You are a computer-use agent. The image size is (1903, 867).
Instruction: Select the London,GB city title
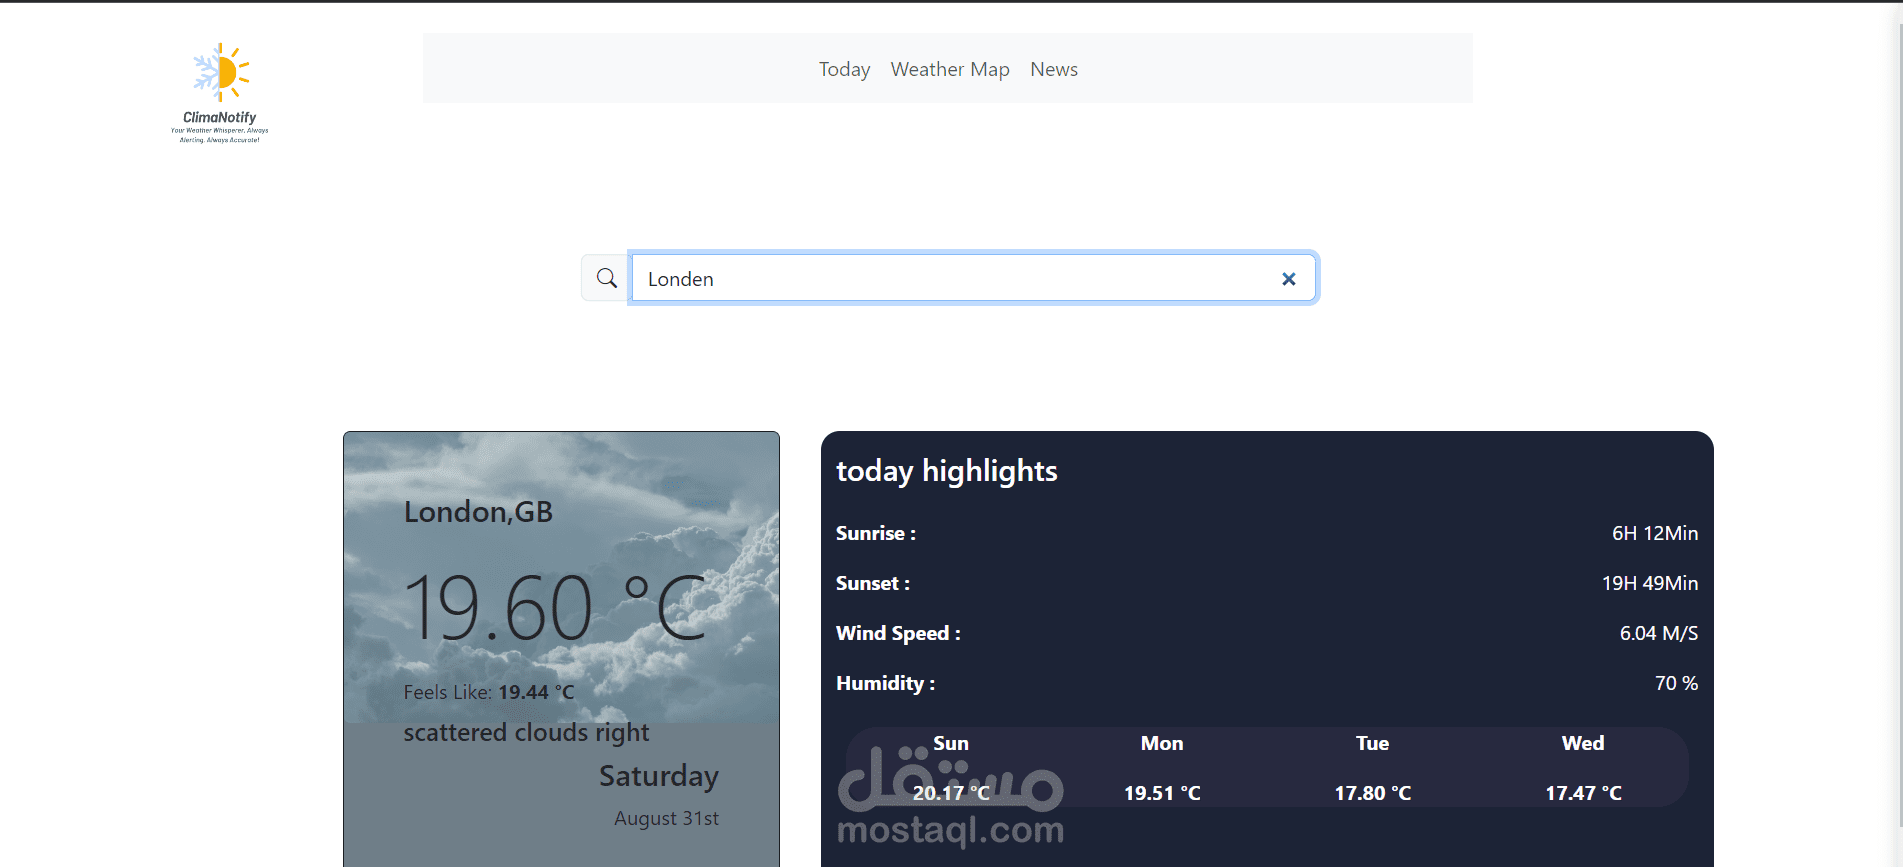478,512
